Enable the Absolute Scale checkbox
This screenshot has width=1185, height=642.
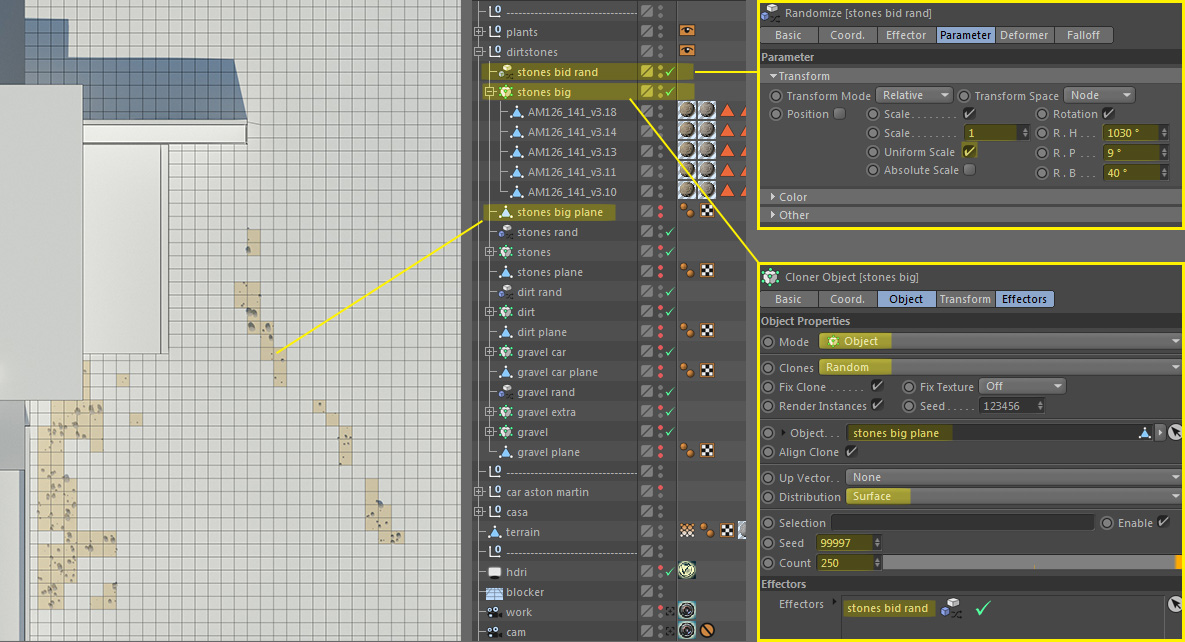pos(968,170)
